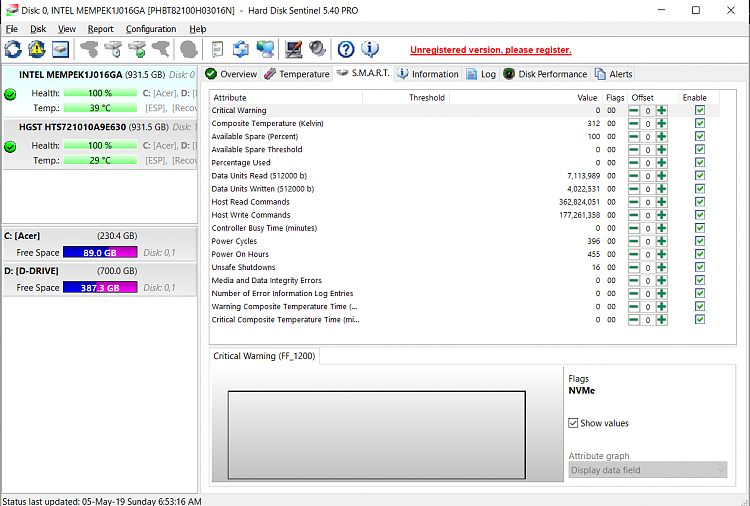
Task: Click the refresh disk status toolbar icon
Action: (13, 49)
